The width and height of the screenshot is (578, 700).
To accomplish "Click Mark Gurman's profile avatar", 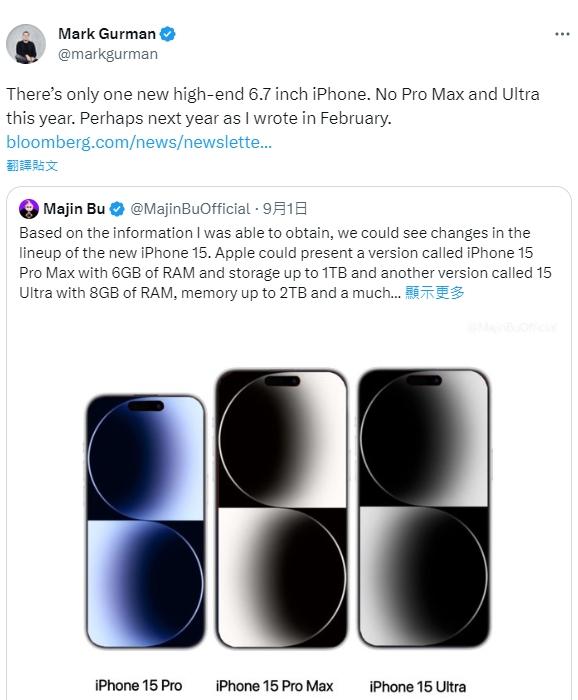I will (26, 44).
